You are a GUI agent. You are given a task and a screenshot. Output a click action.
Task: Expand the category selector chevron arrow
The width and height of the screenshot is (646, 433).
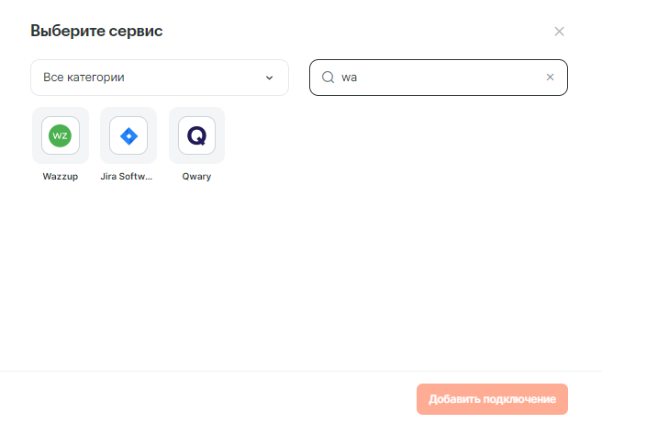269,77
